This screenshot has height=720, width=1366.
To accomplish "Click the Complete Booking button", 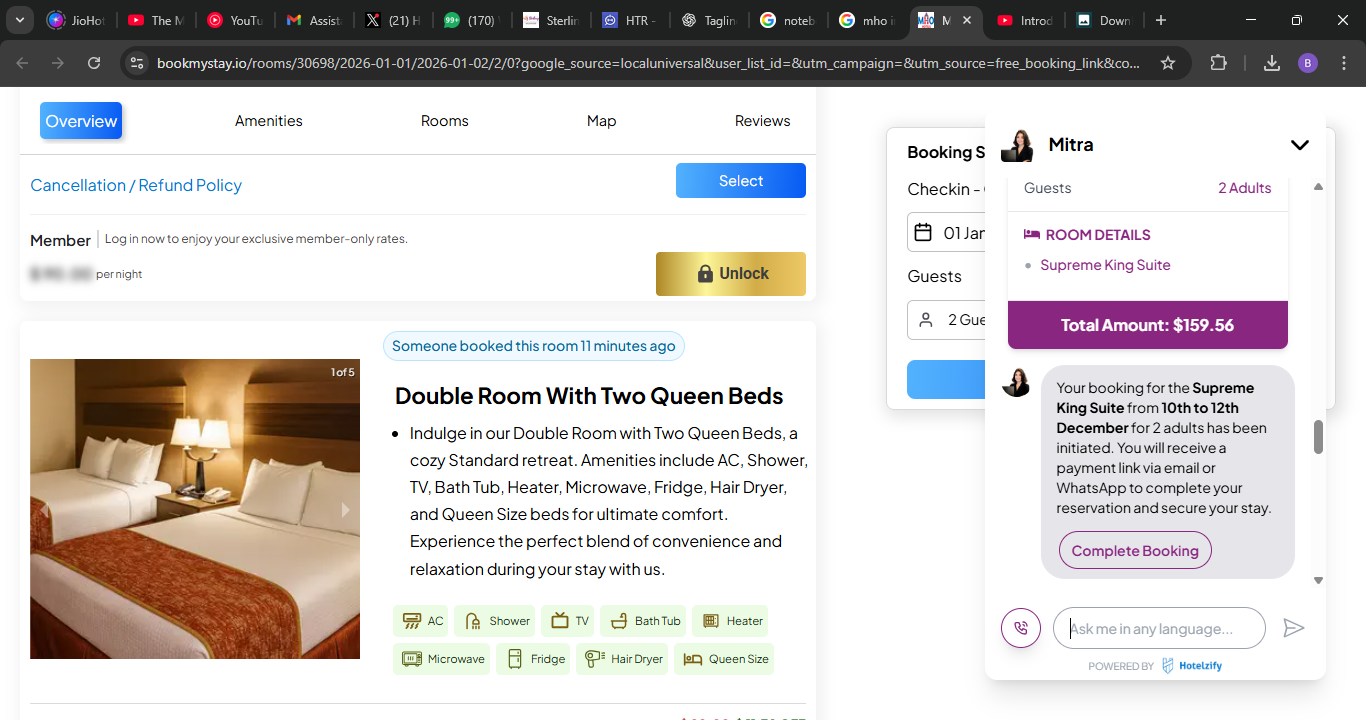I will tap(1135, 551).
